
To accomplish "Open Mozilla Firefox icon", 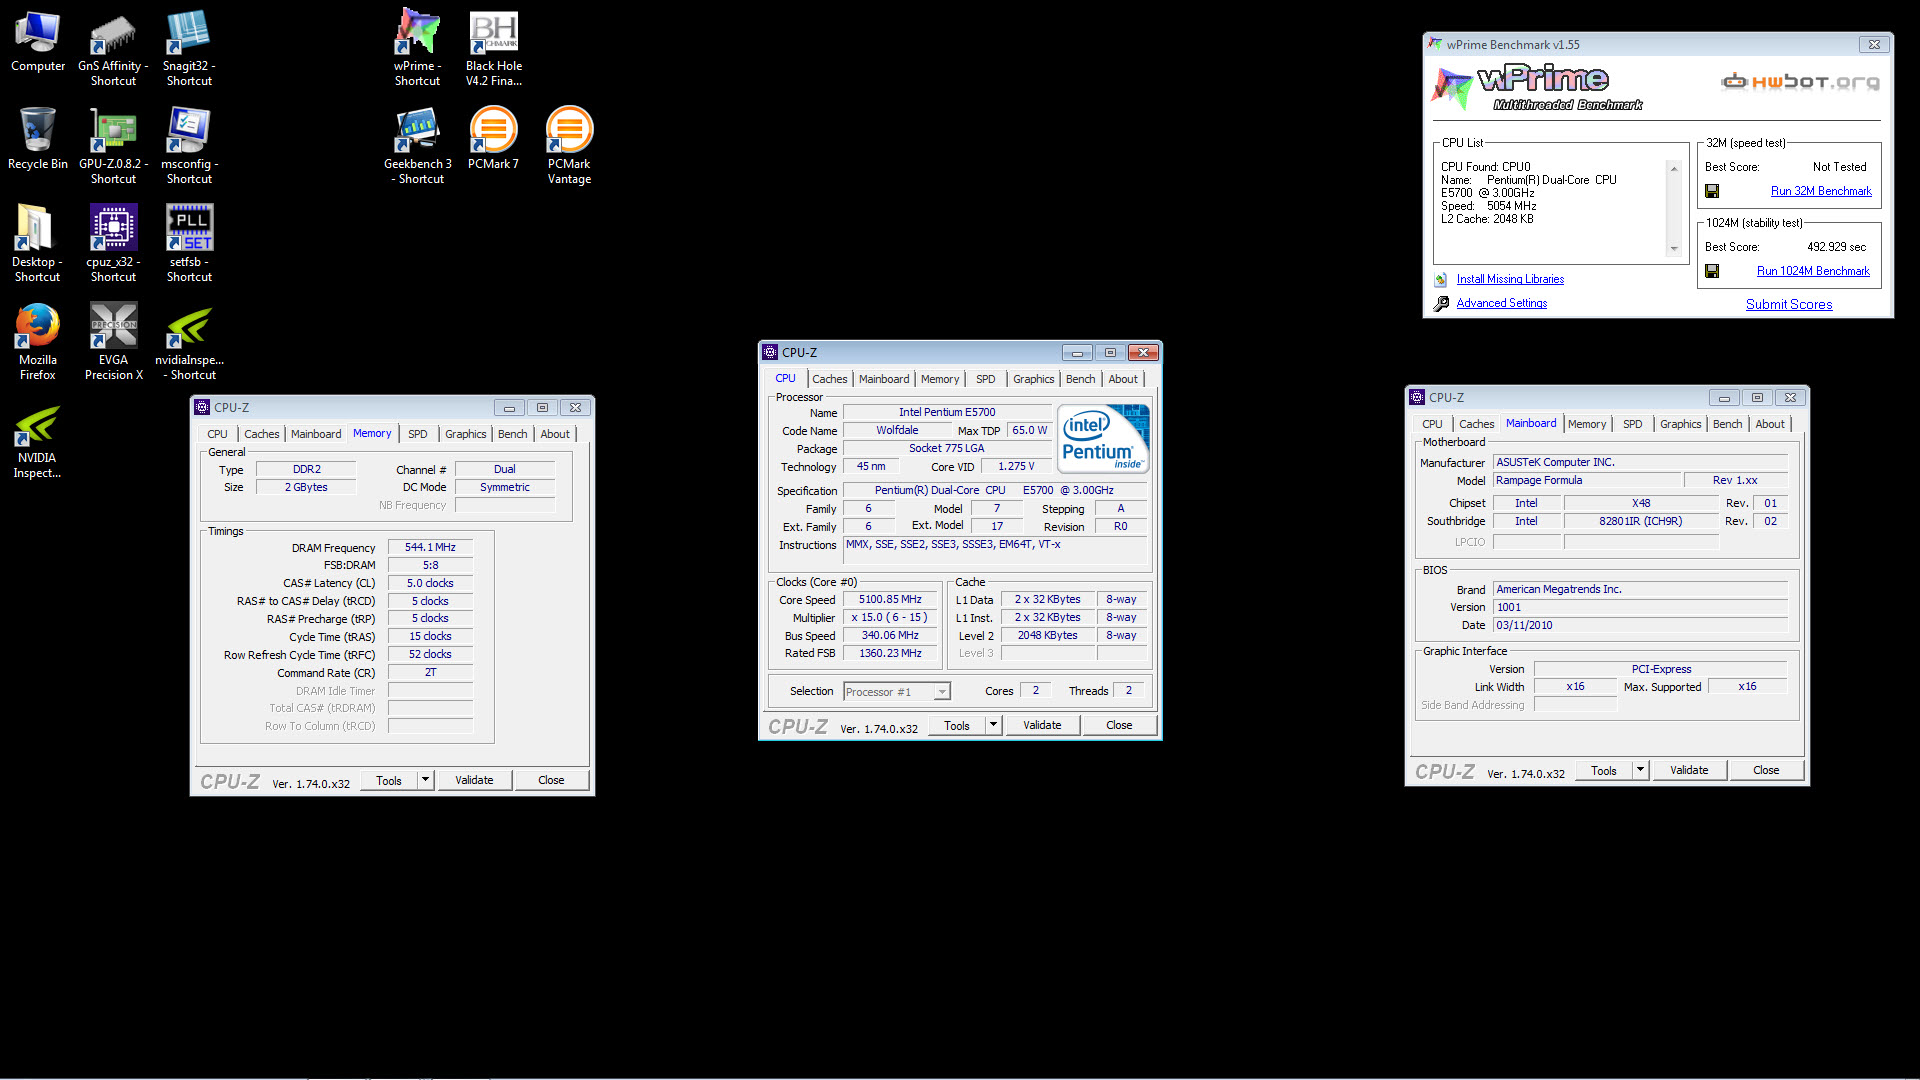I will point(38,341).
